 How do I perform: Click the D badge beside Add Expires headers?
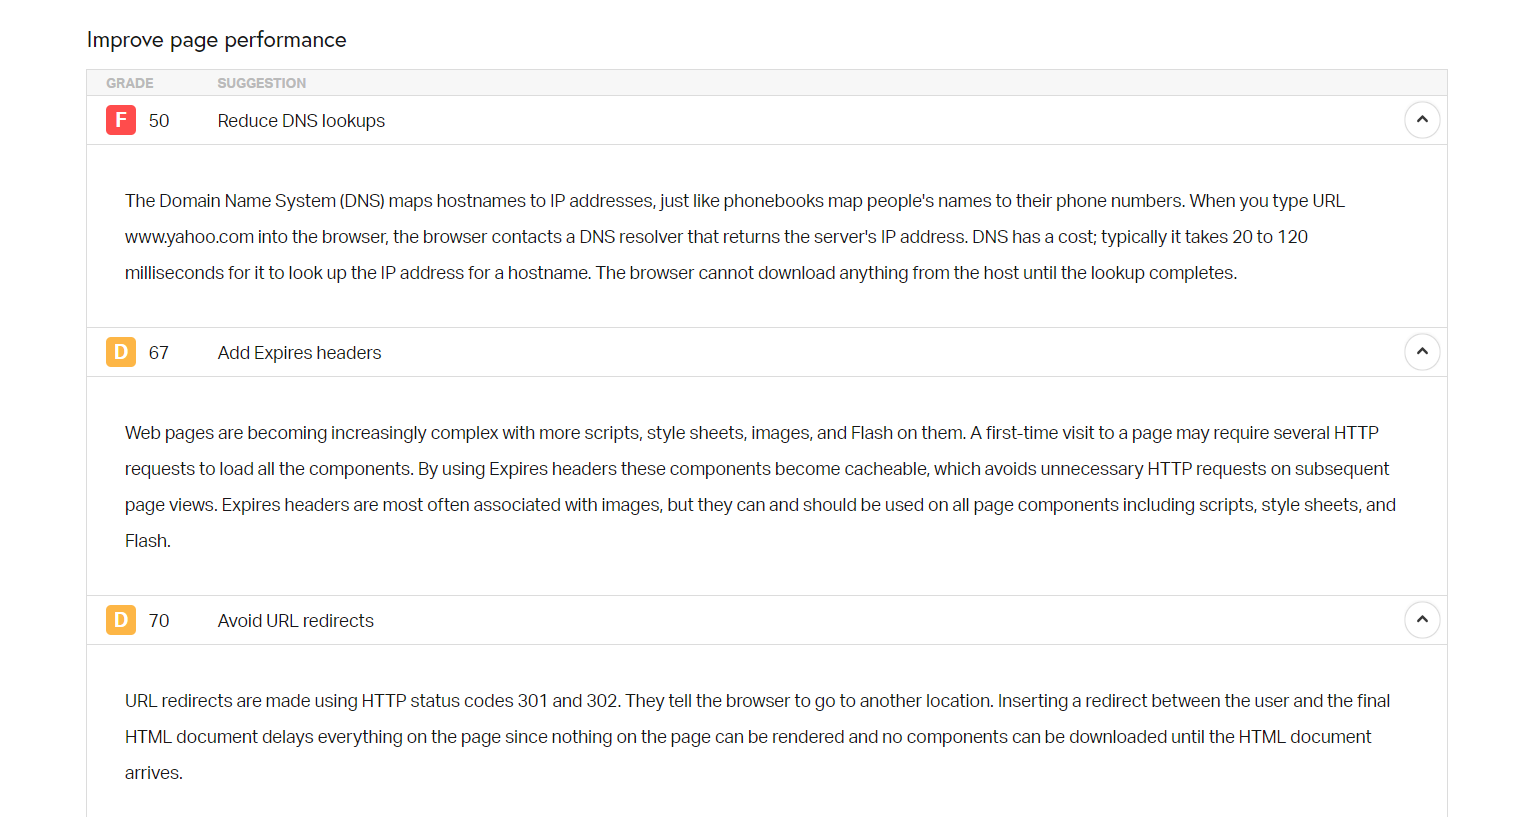click(121, 352)
